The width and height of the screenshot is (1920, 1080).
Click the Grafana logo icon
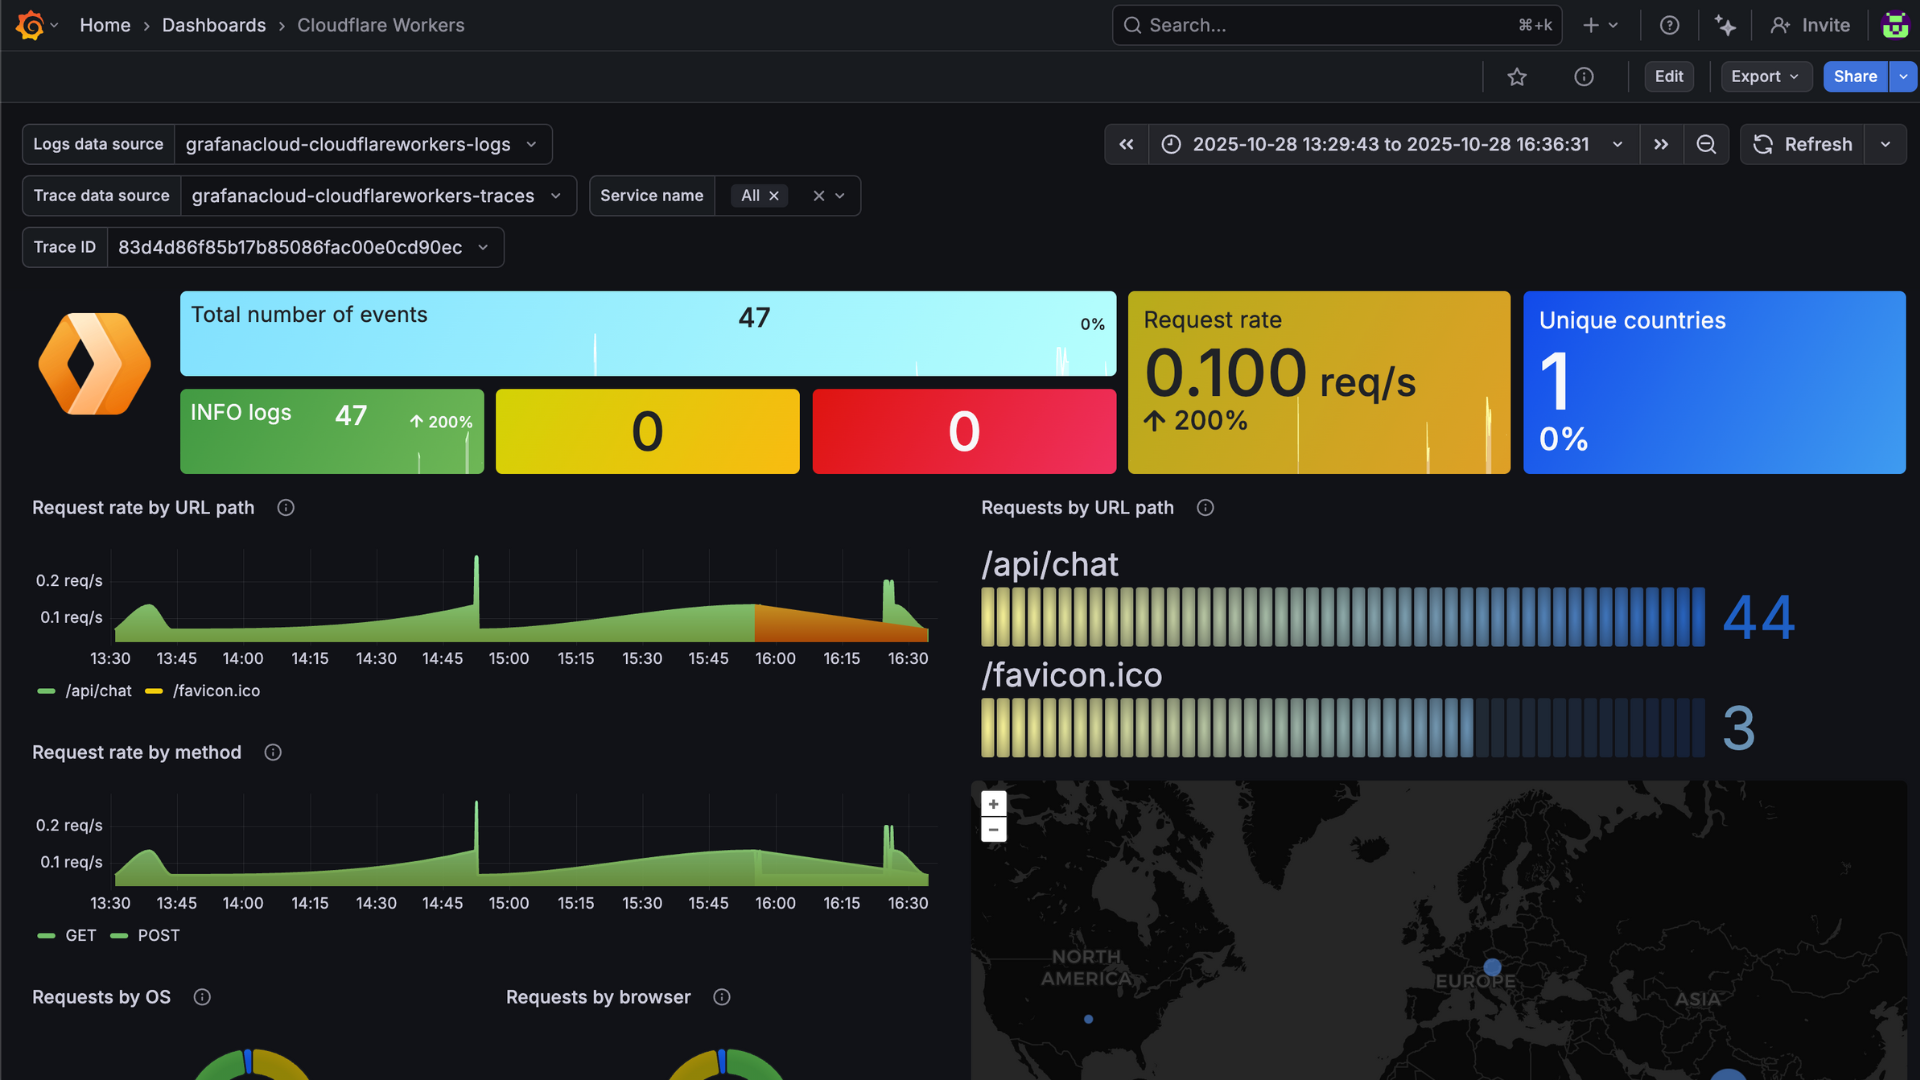pos(30,25)
